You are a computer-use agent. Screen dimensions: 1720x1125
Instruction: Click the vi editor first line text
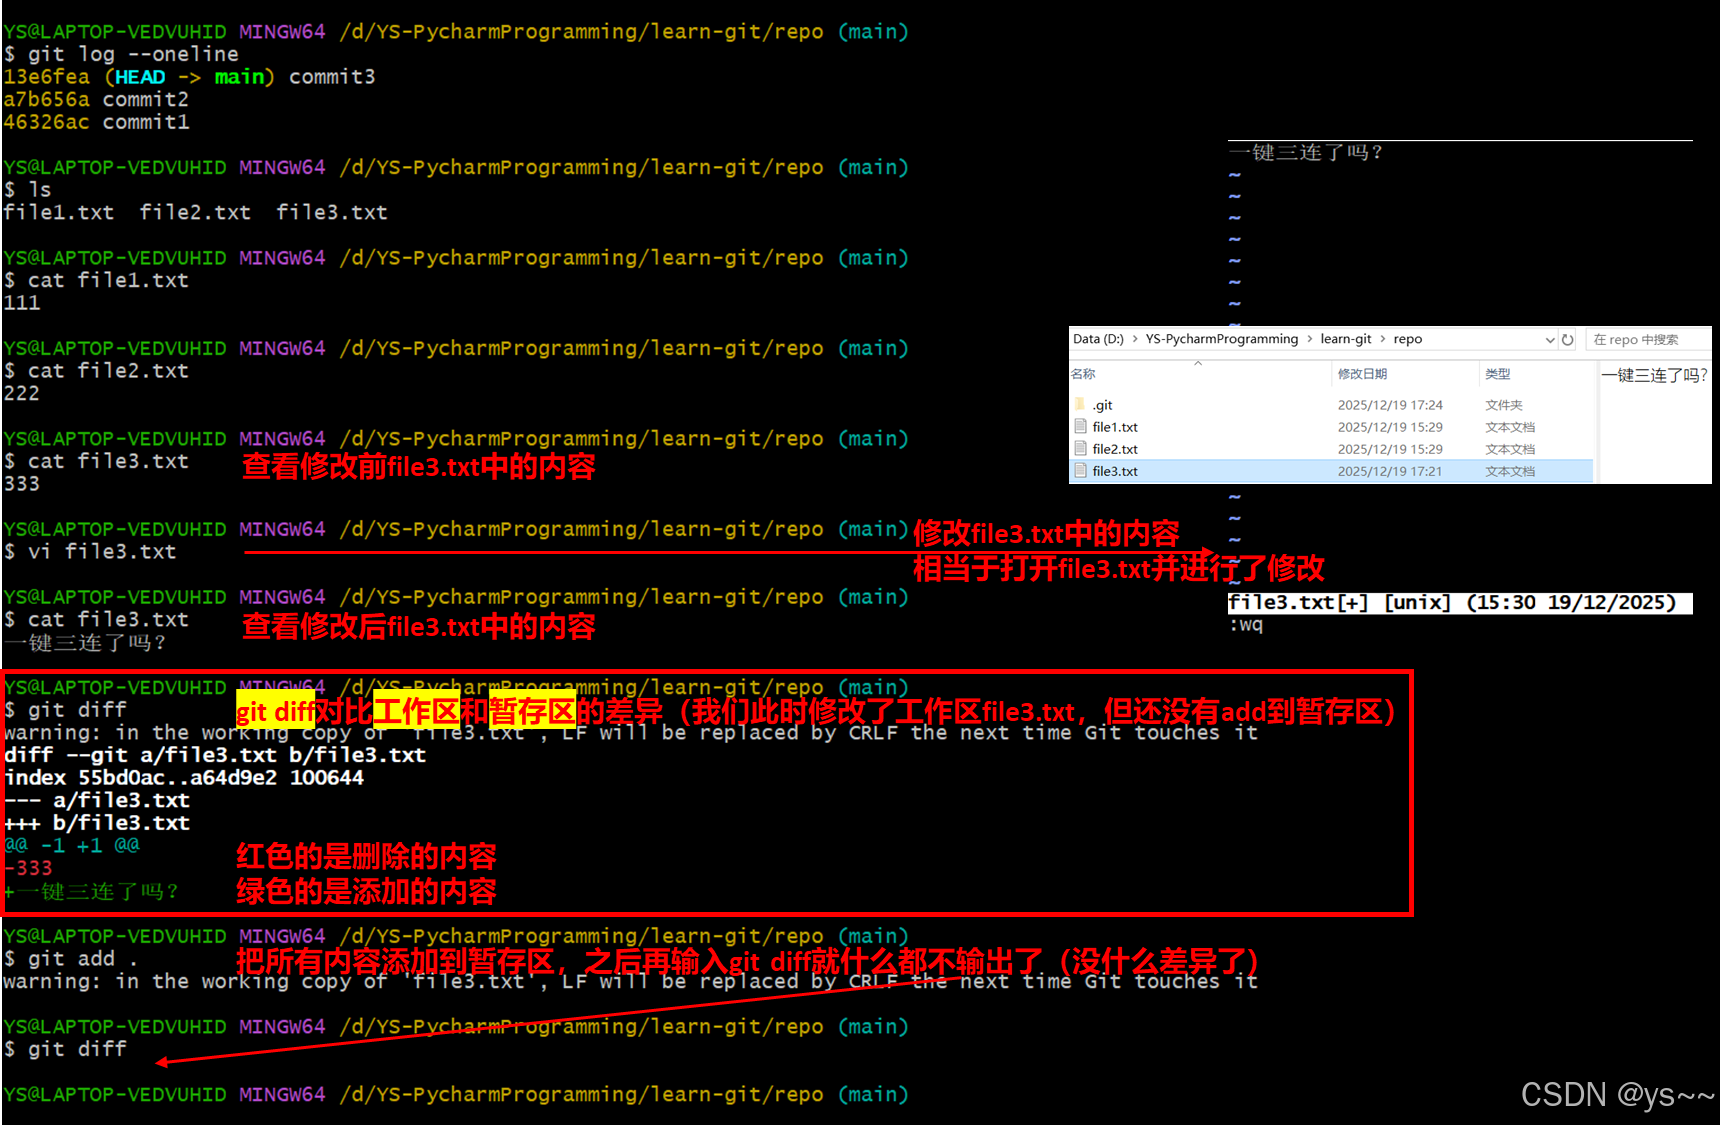point(1306,152)
